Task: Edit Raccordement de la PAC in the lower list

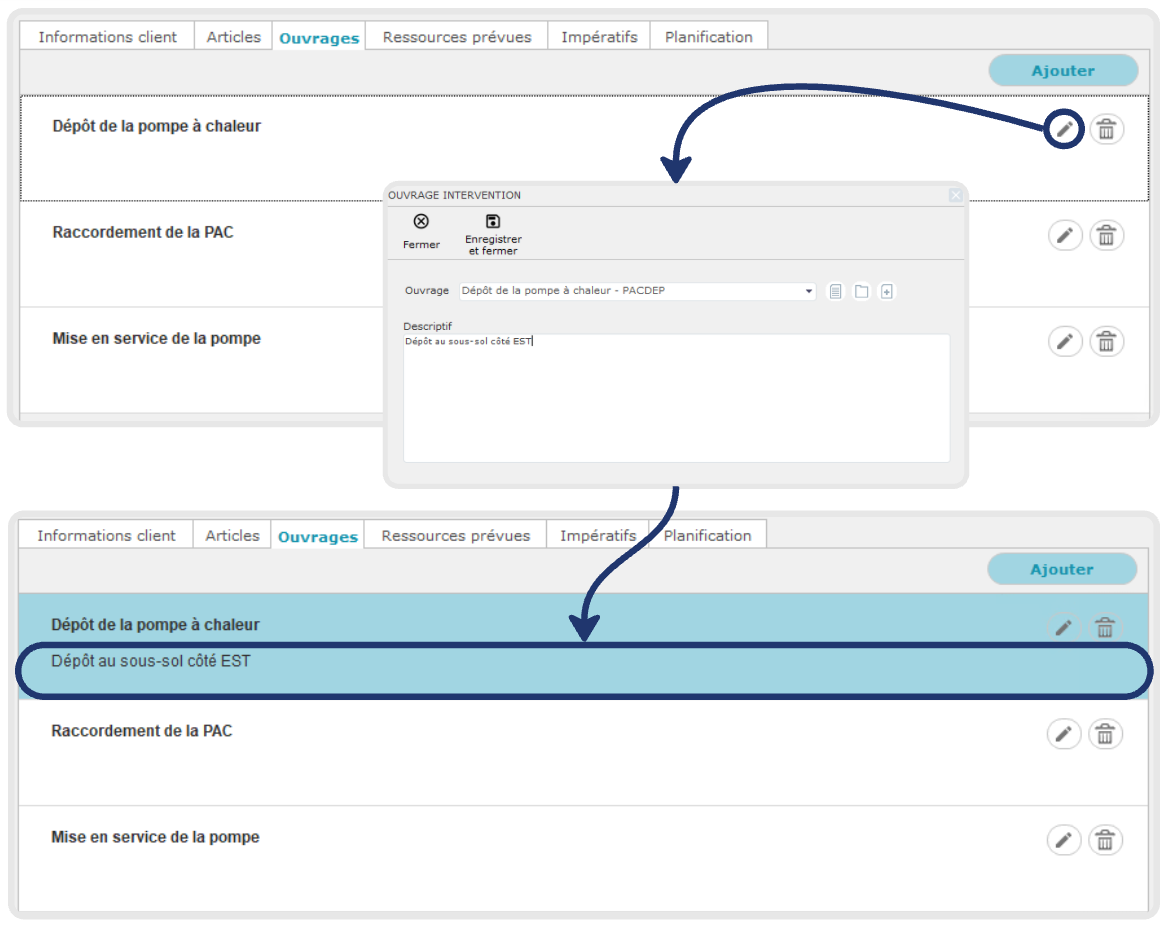Action: point(1064,735)
